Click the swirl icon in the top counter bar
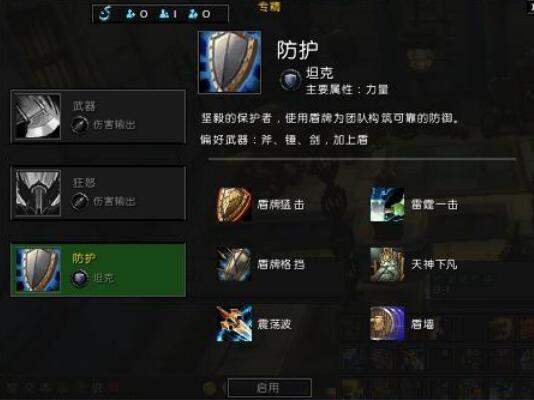The width and height of the screenshot is (534, 400). pos(105,14)
